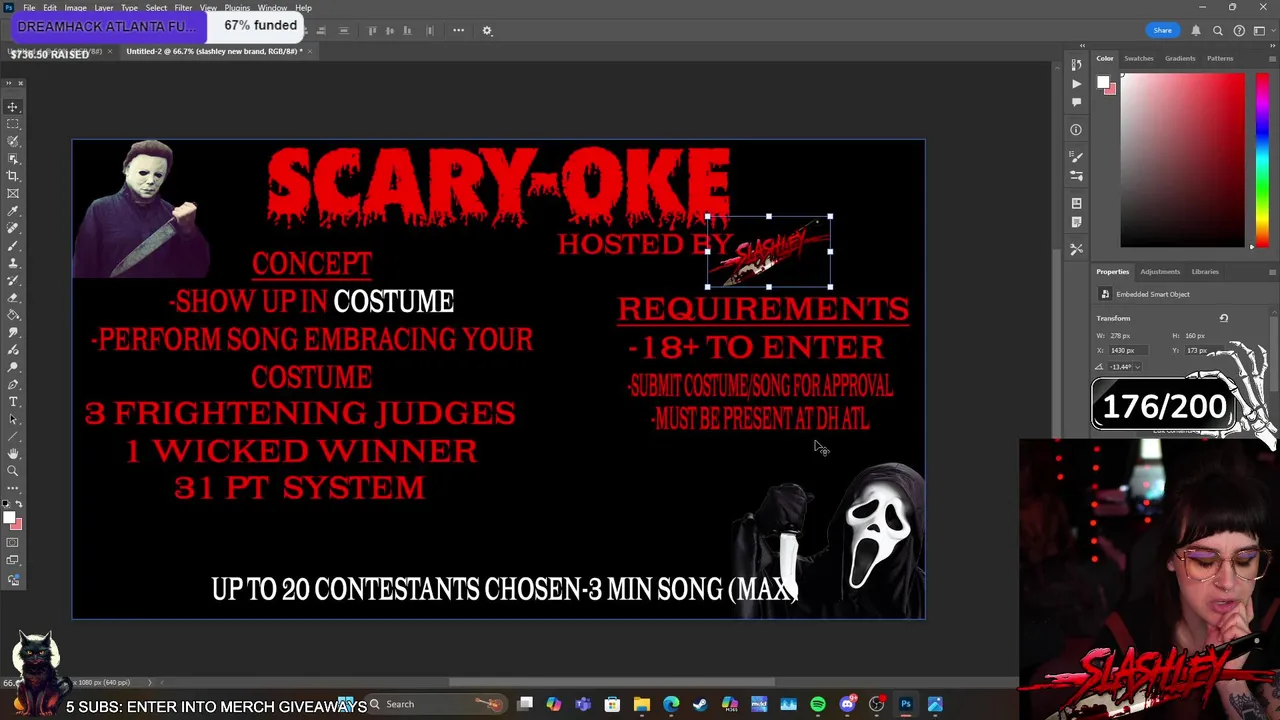Select the Rectangular Marquee tool
Viewport: 1280px width, 720px height.
(x=13, y=124)
